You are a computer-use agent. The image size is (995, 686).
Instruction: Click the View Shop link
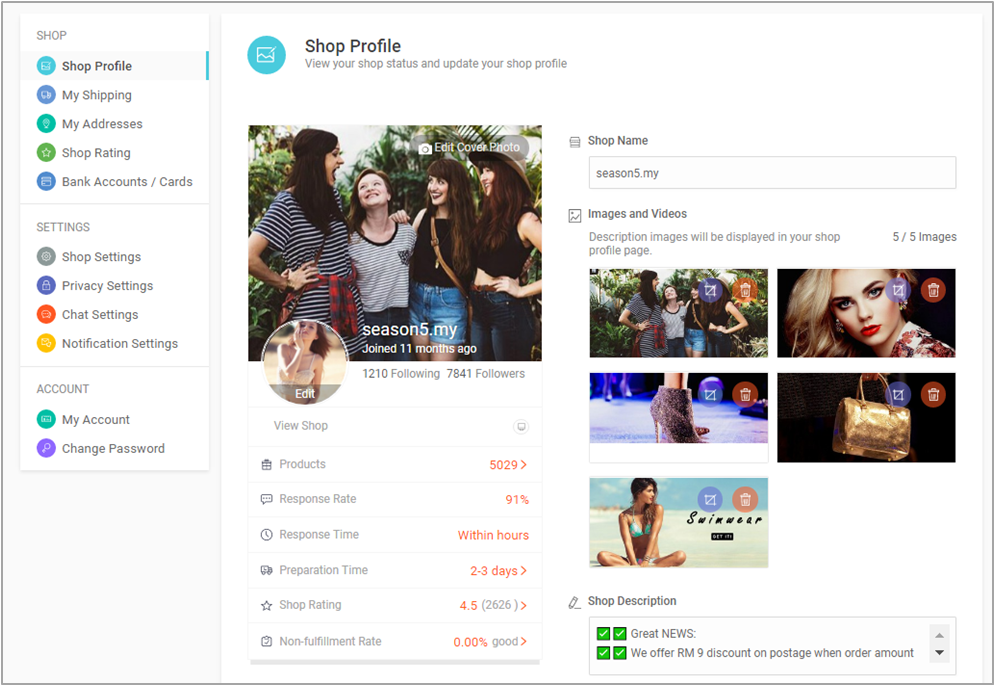point(301,425)
